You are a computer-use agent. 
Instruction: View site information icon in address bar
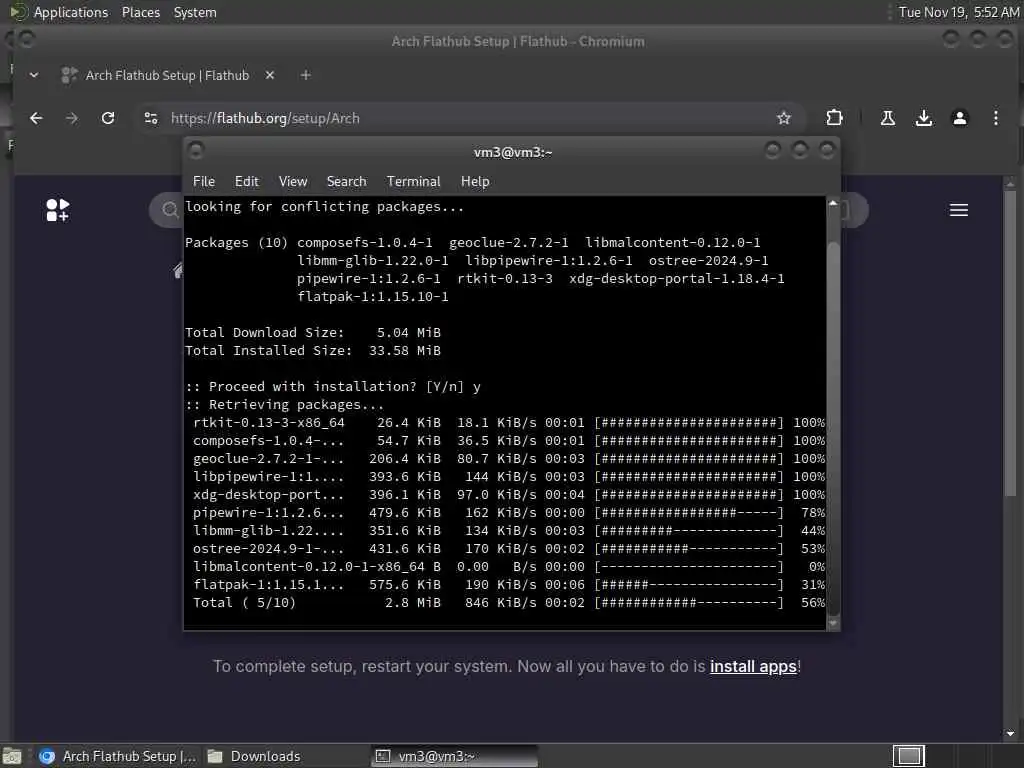coord(151,118)
